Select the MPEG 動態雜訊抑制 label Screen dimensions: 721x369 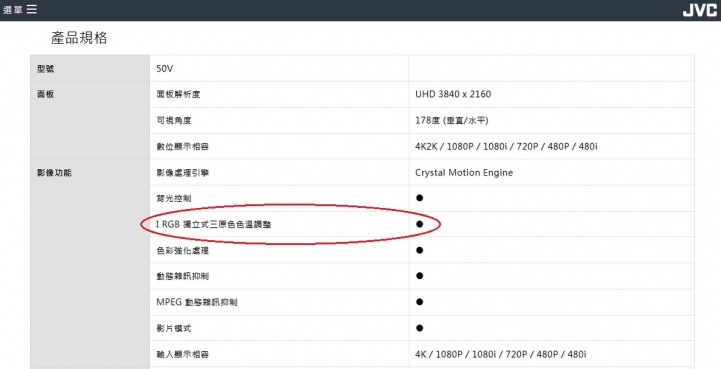[197, 302]
